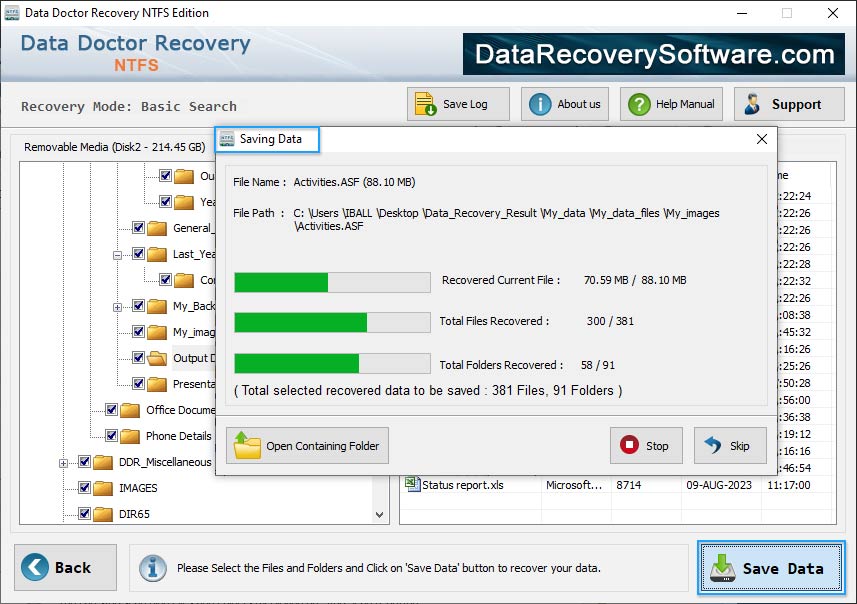Click the Excel icon next to Status report.xls

pos(410,485)
